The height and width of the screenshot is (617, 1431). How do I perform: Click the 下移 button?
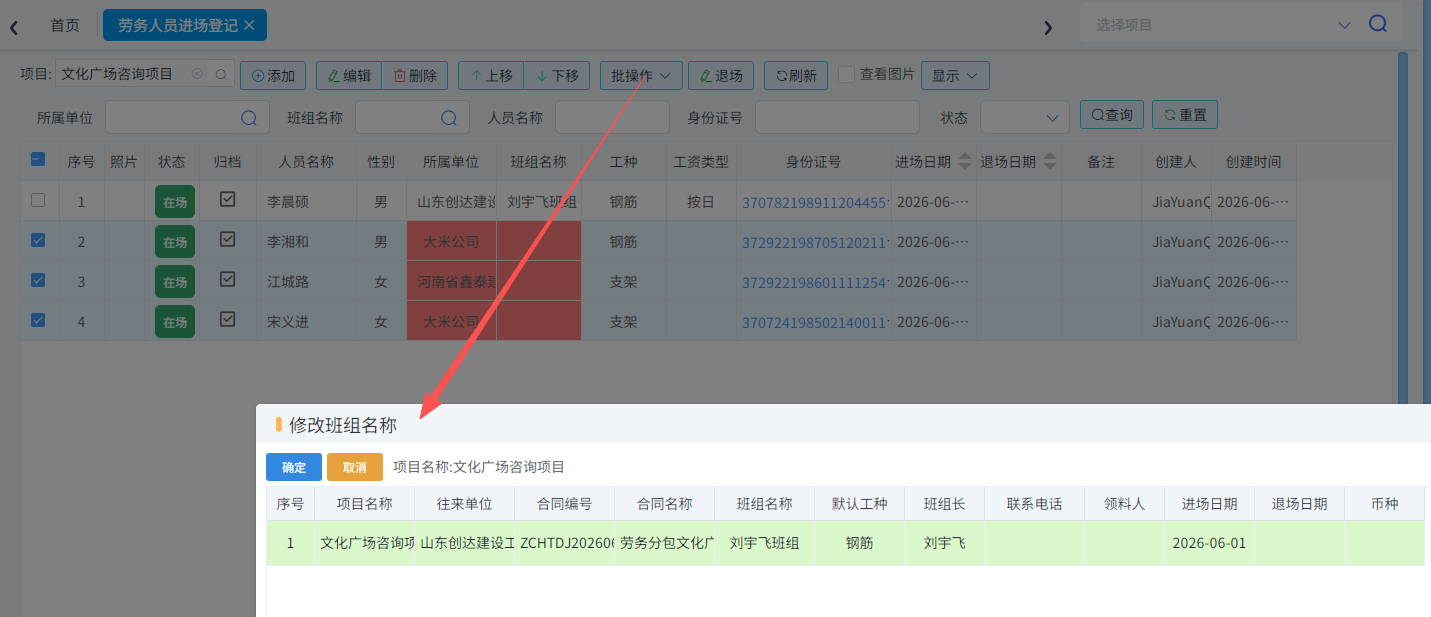click(557, 75)
